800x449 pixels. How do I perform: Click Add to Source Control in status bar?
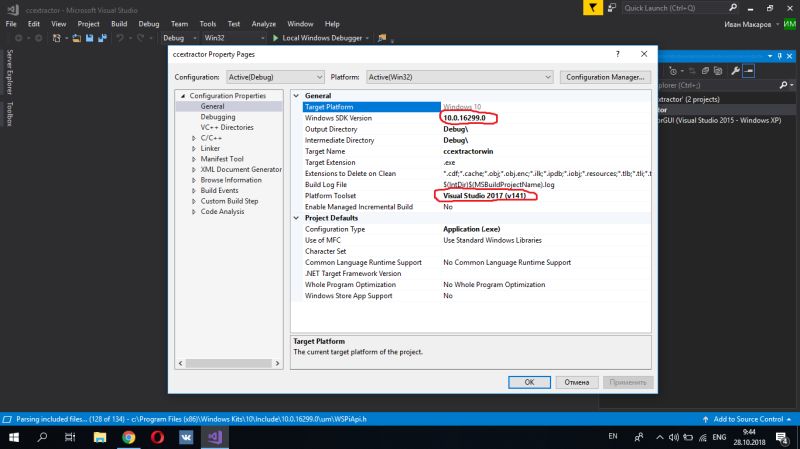(x=748, y=419)
